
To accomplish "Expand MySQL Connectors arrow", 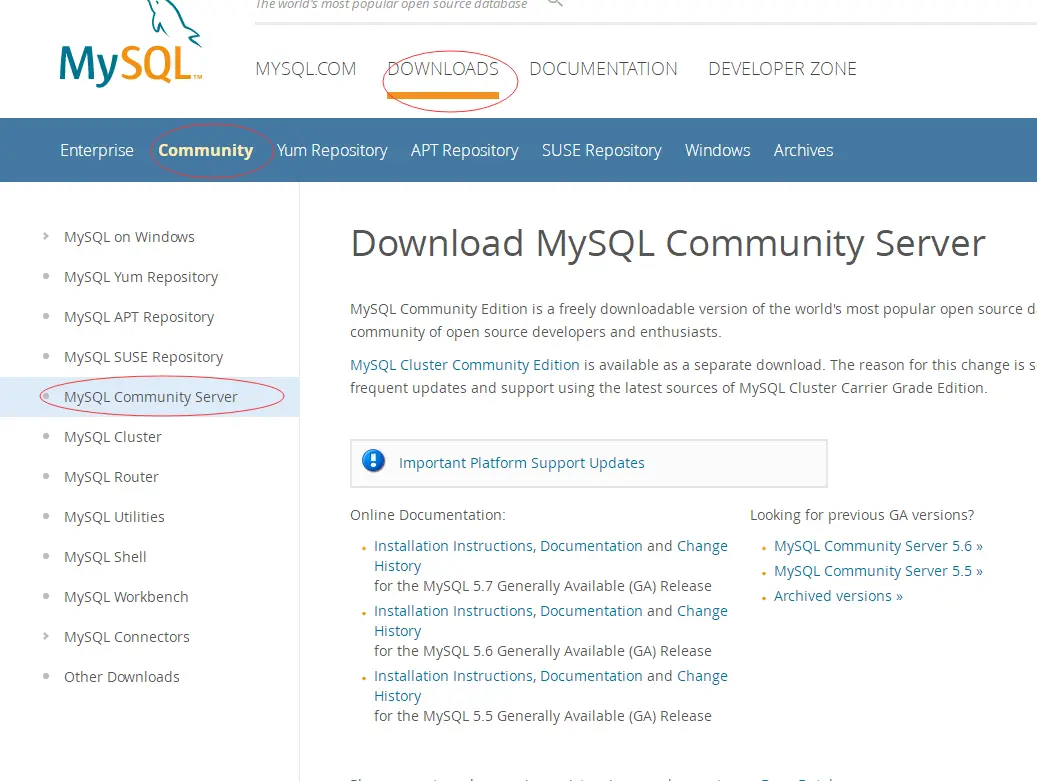I will pyautogui.click(x=46, y=636).
